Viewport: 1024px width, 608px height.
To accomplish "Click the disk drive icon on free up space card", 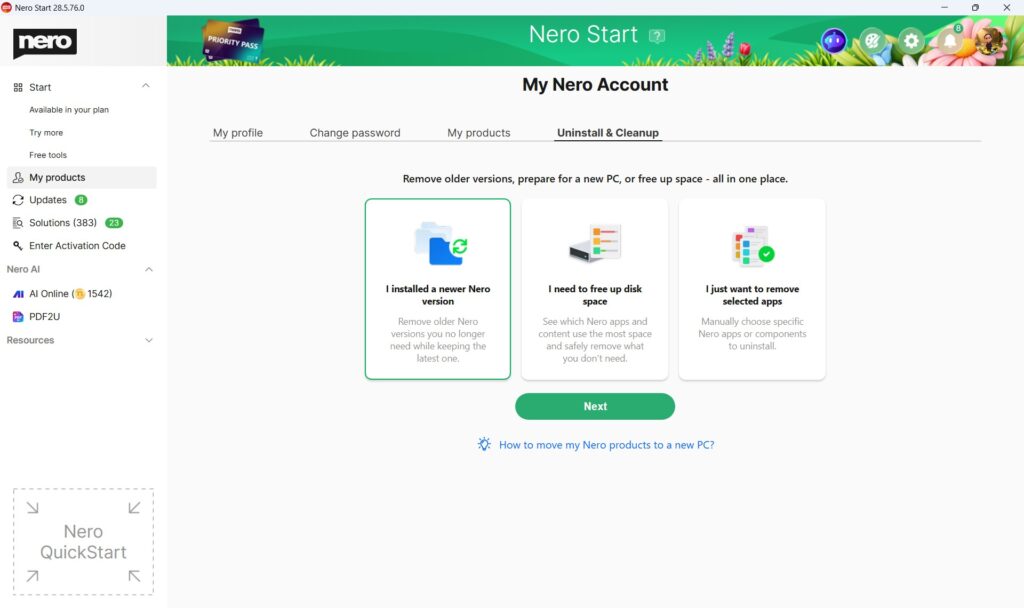I will [595, 243].
